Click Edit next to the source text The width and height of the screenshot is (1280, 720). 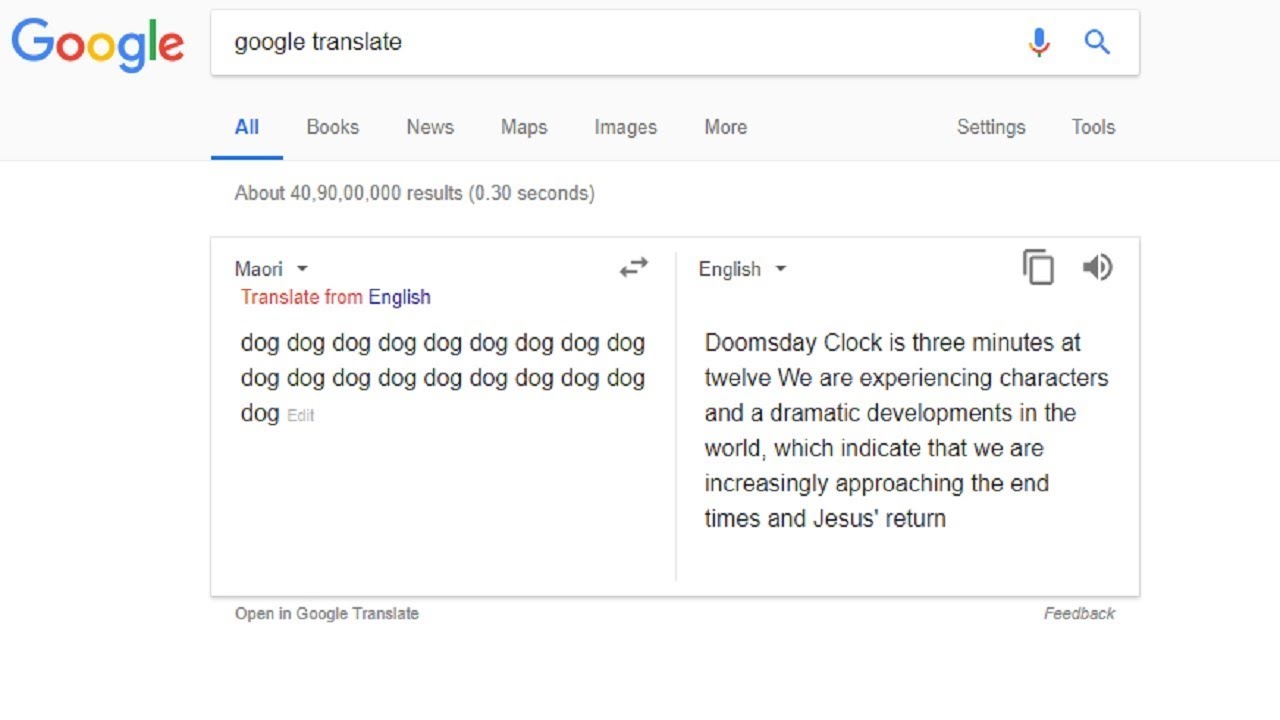300,415
